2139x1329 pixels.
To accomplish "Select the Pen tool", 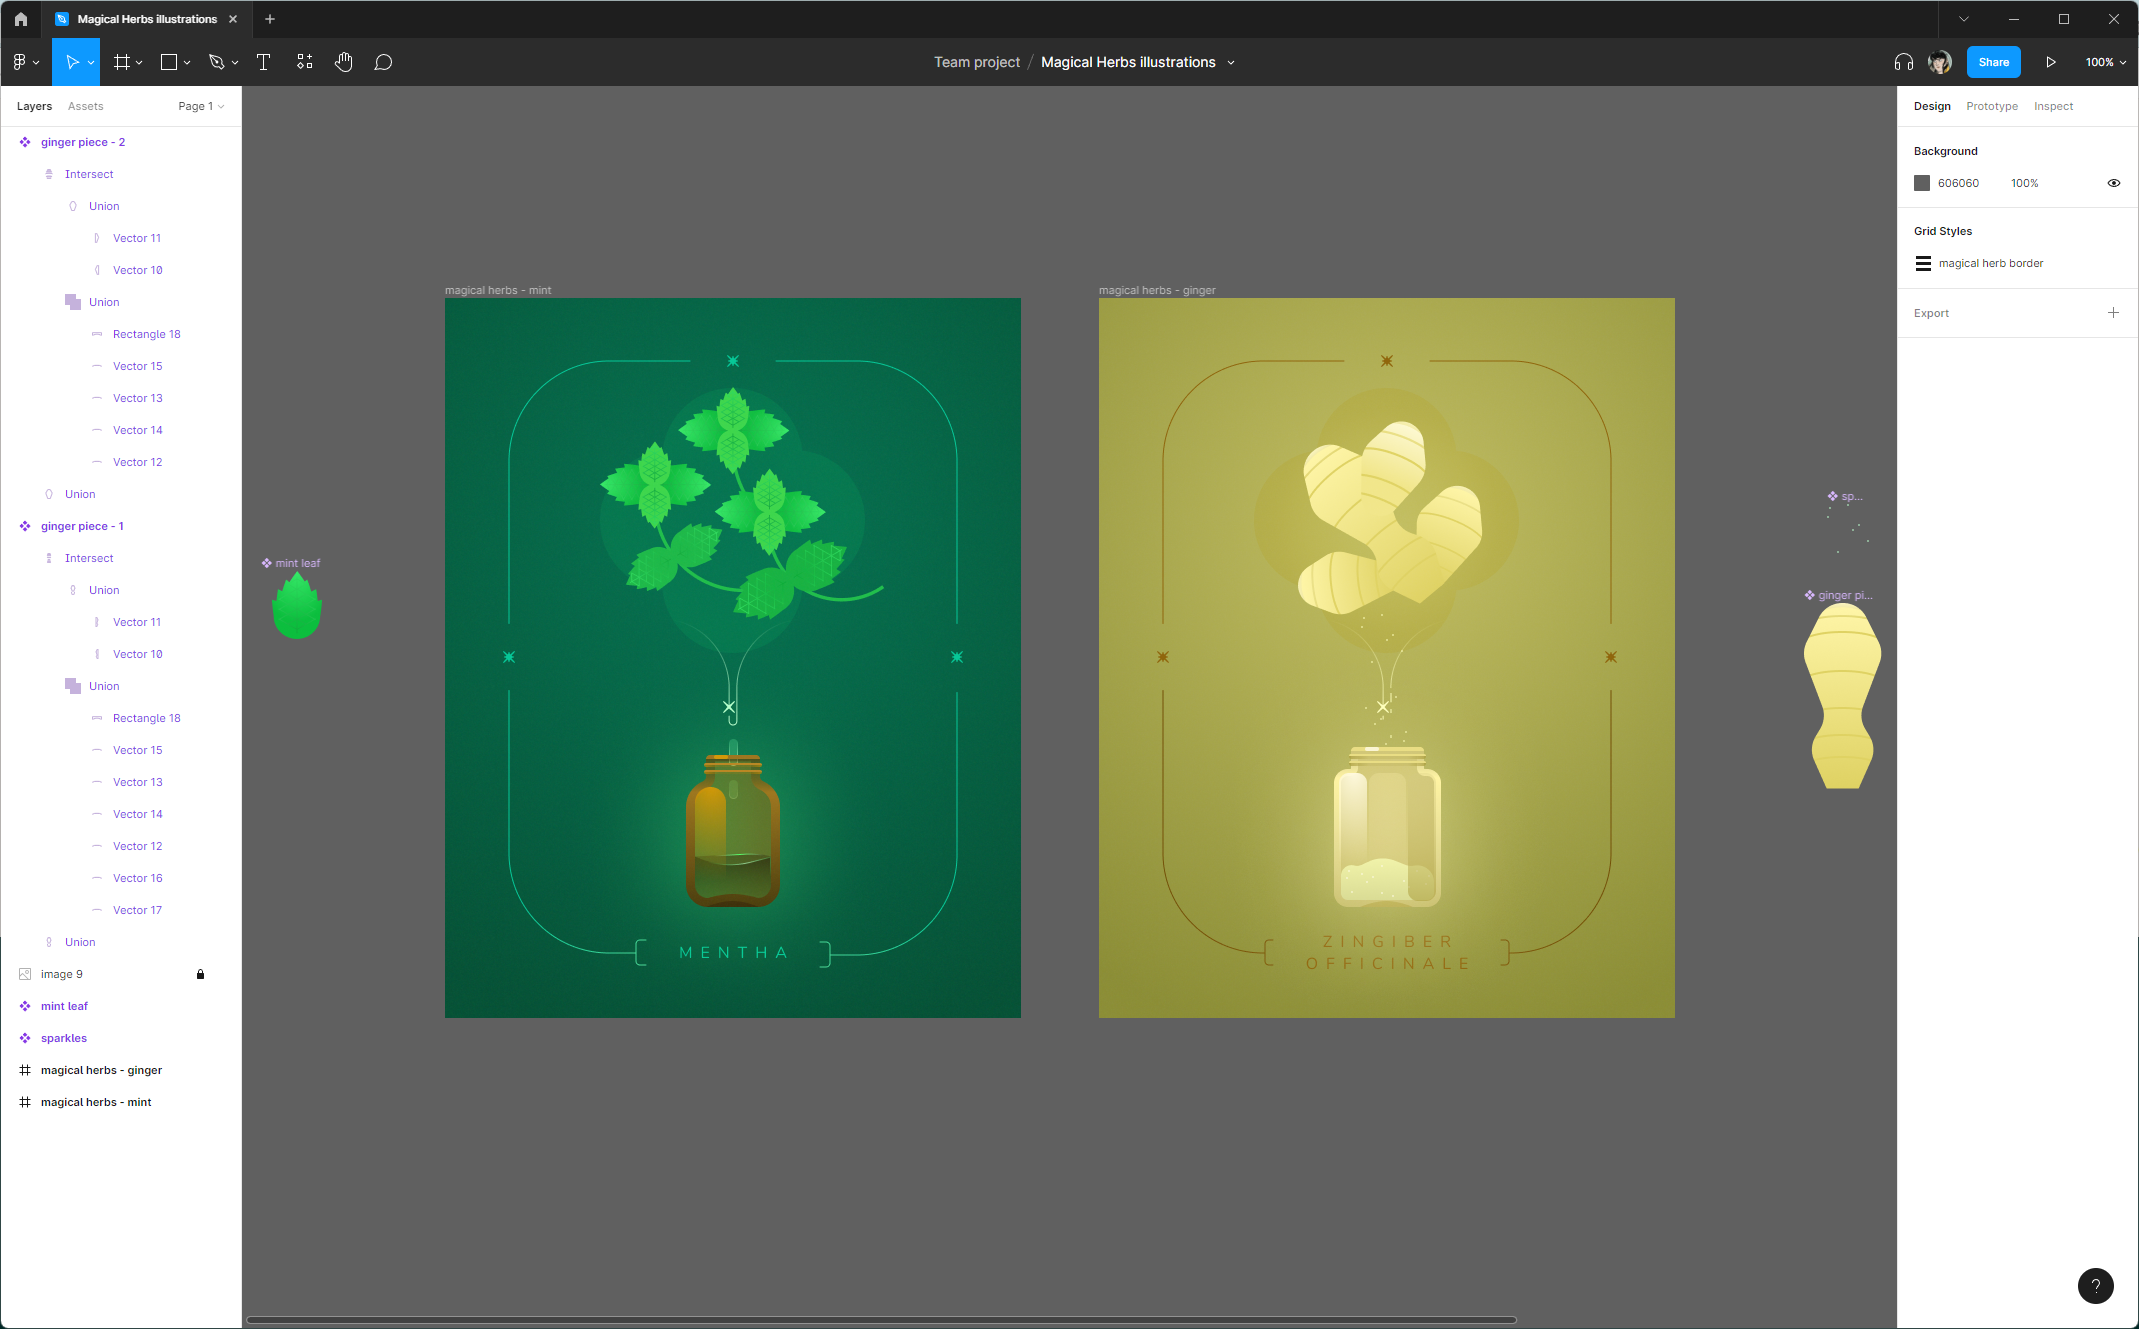I will 216,62.
